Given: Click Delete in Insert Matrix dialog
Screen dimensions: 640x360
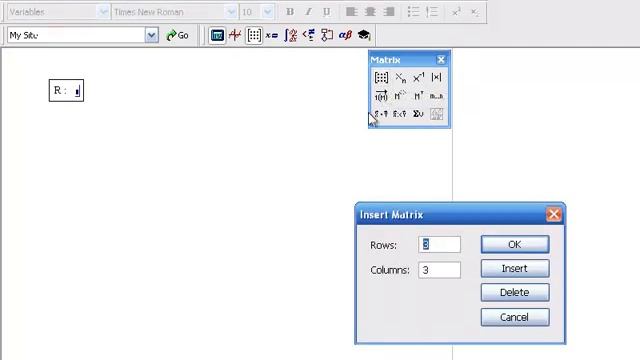Looking at the screenshot, I should (515, 293).
